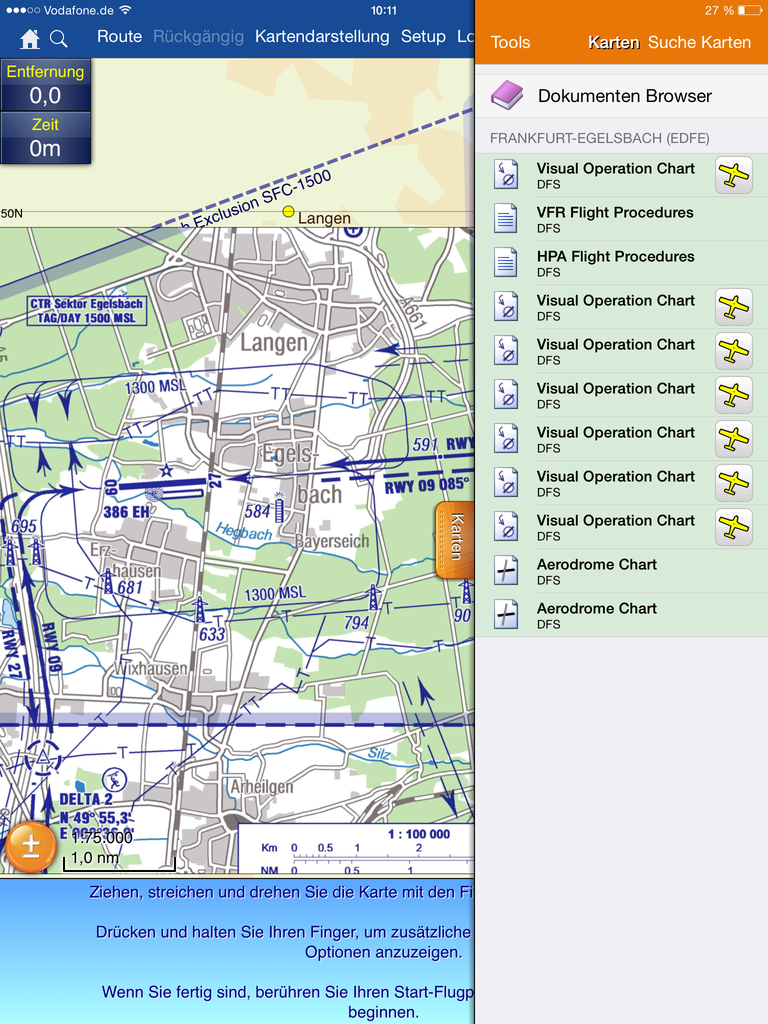Open HPA Flight Procedures document

(614, 263)
